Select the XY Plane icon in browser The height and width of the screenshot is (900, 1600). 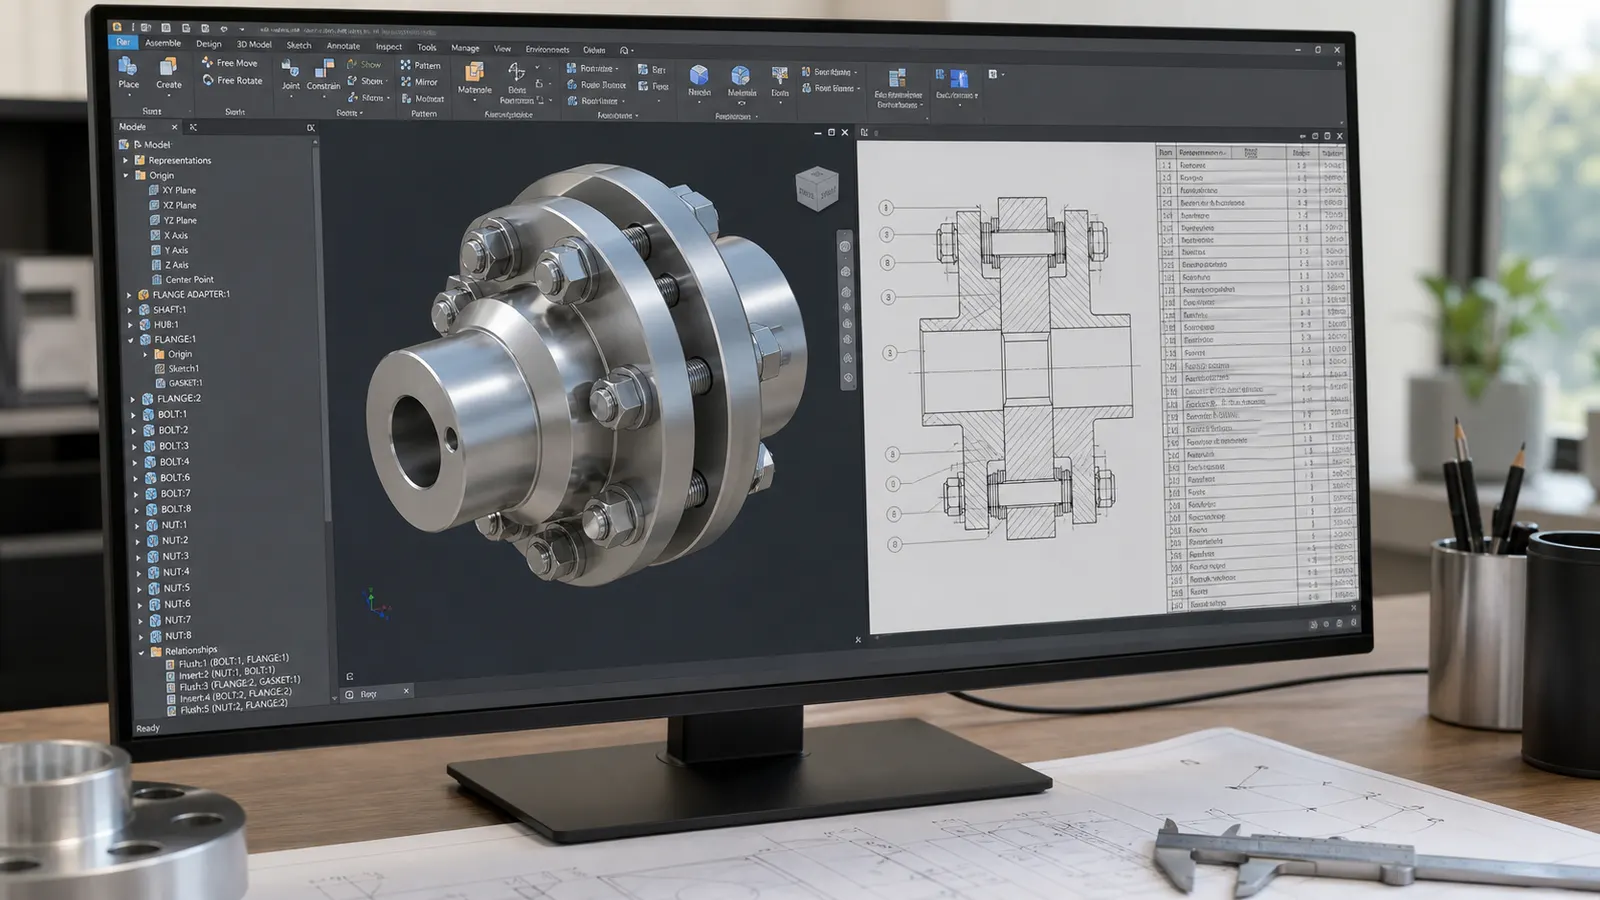(154, 190)
